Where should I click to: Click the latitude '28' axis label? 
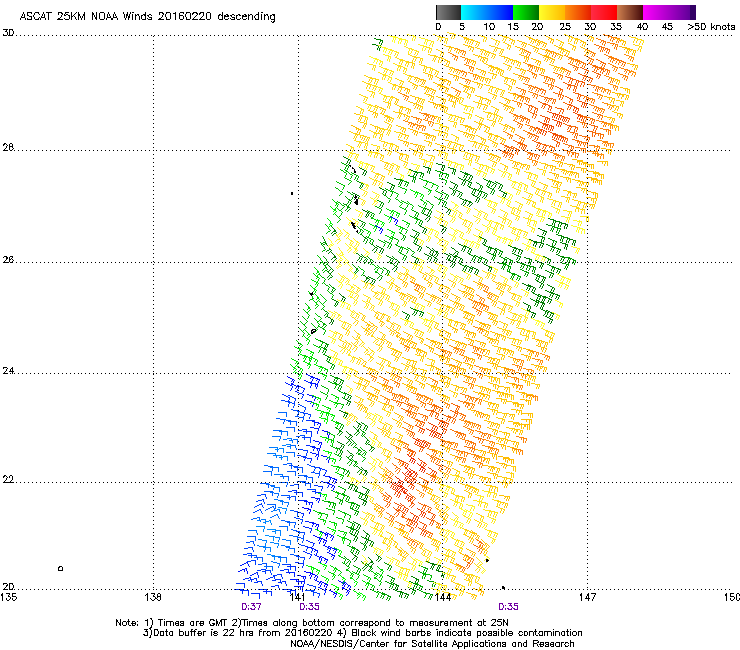point(8,147)
